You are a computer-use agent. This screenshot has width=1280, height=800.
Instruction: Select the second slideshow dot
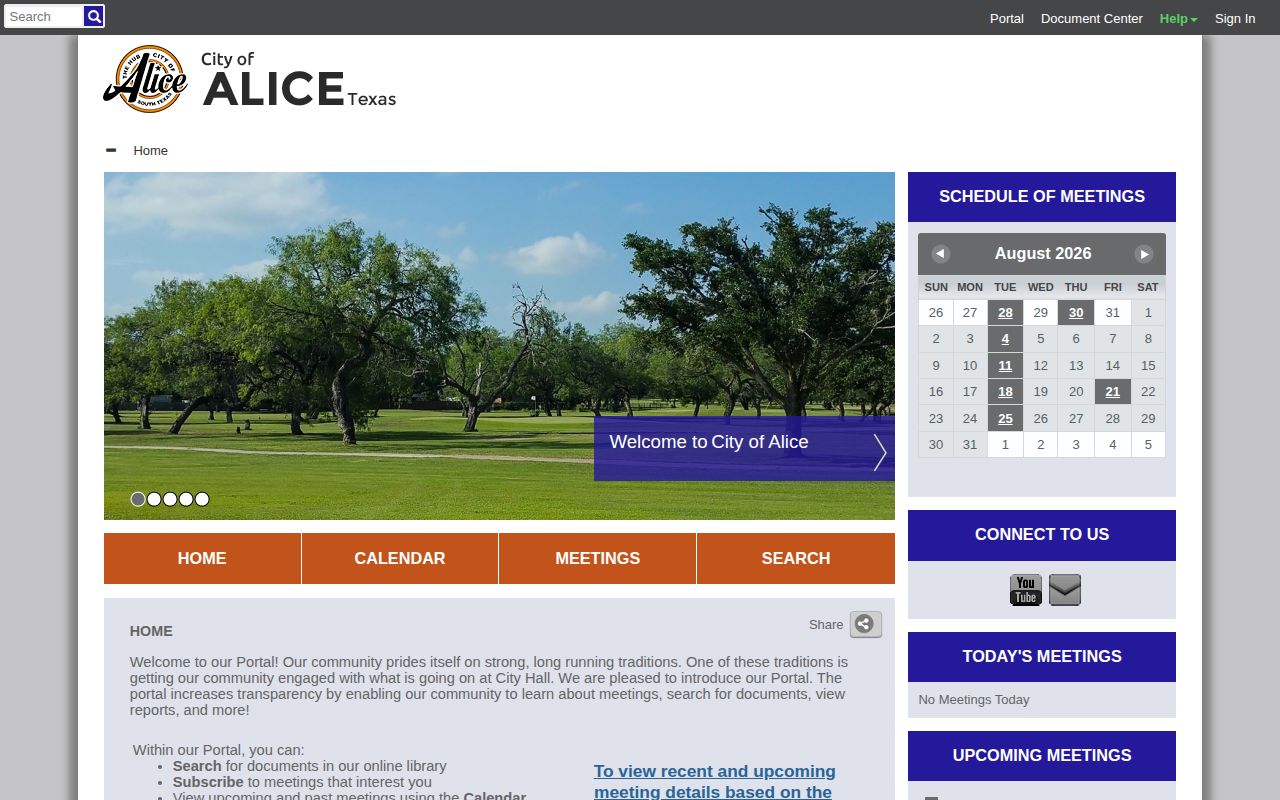[x=154, y=499]
